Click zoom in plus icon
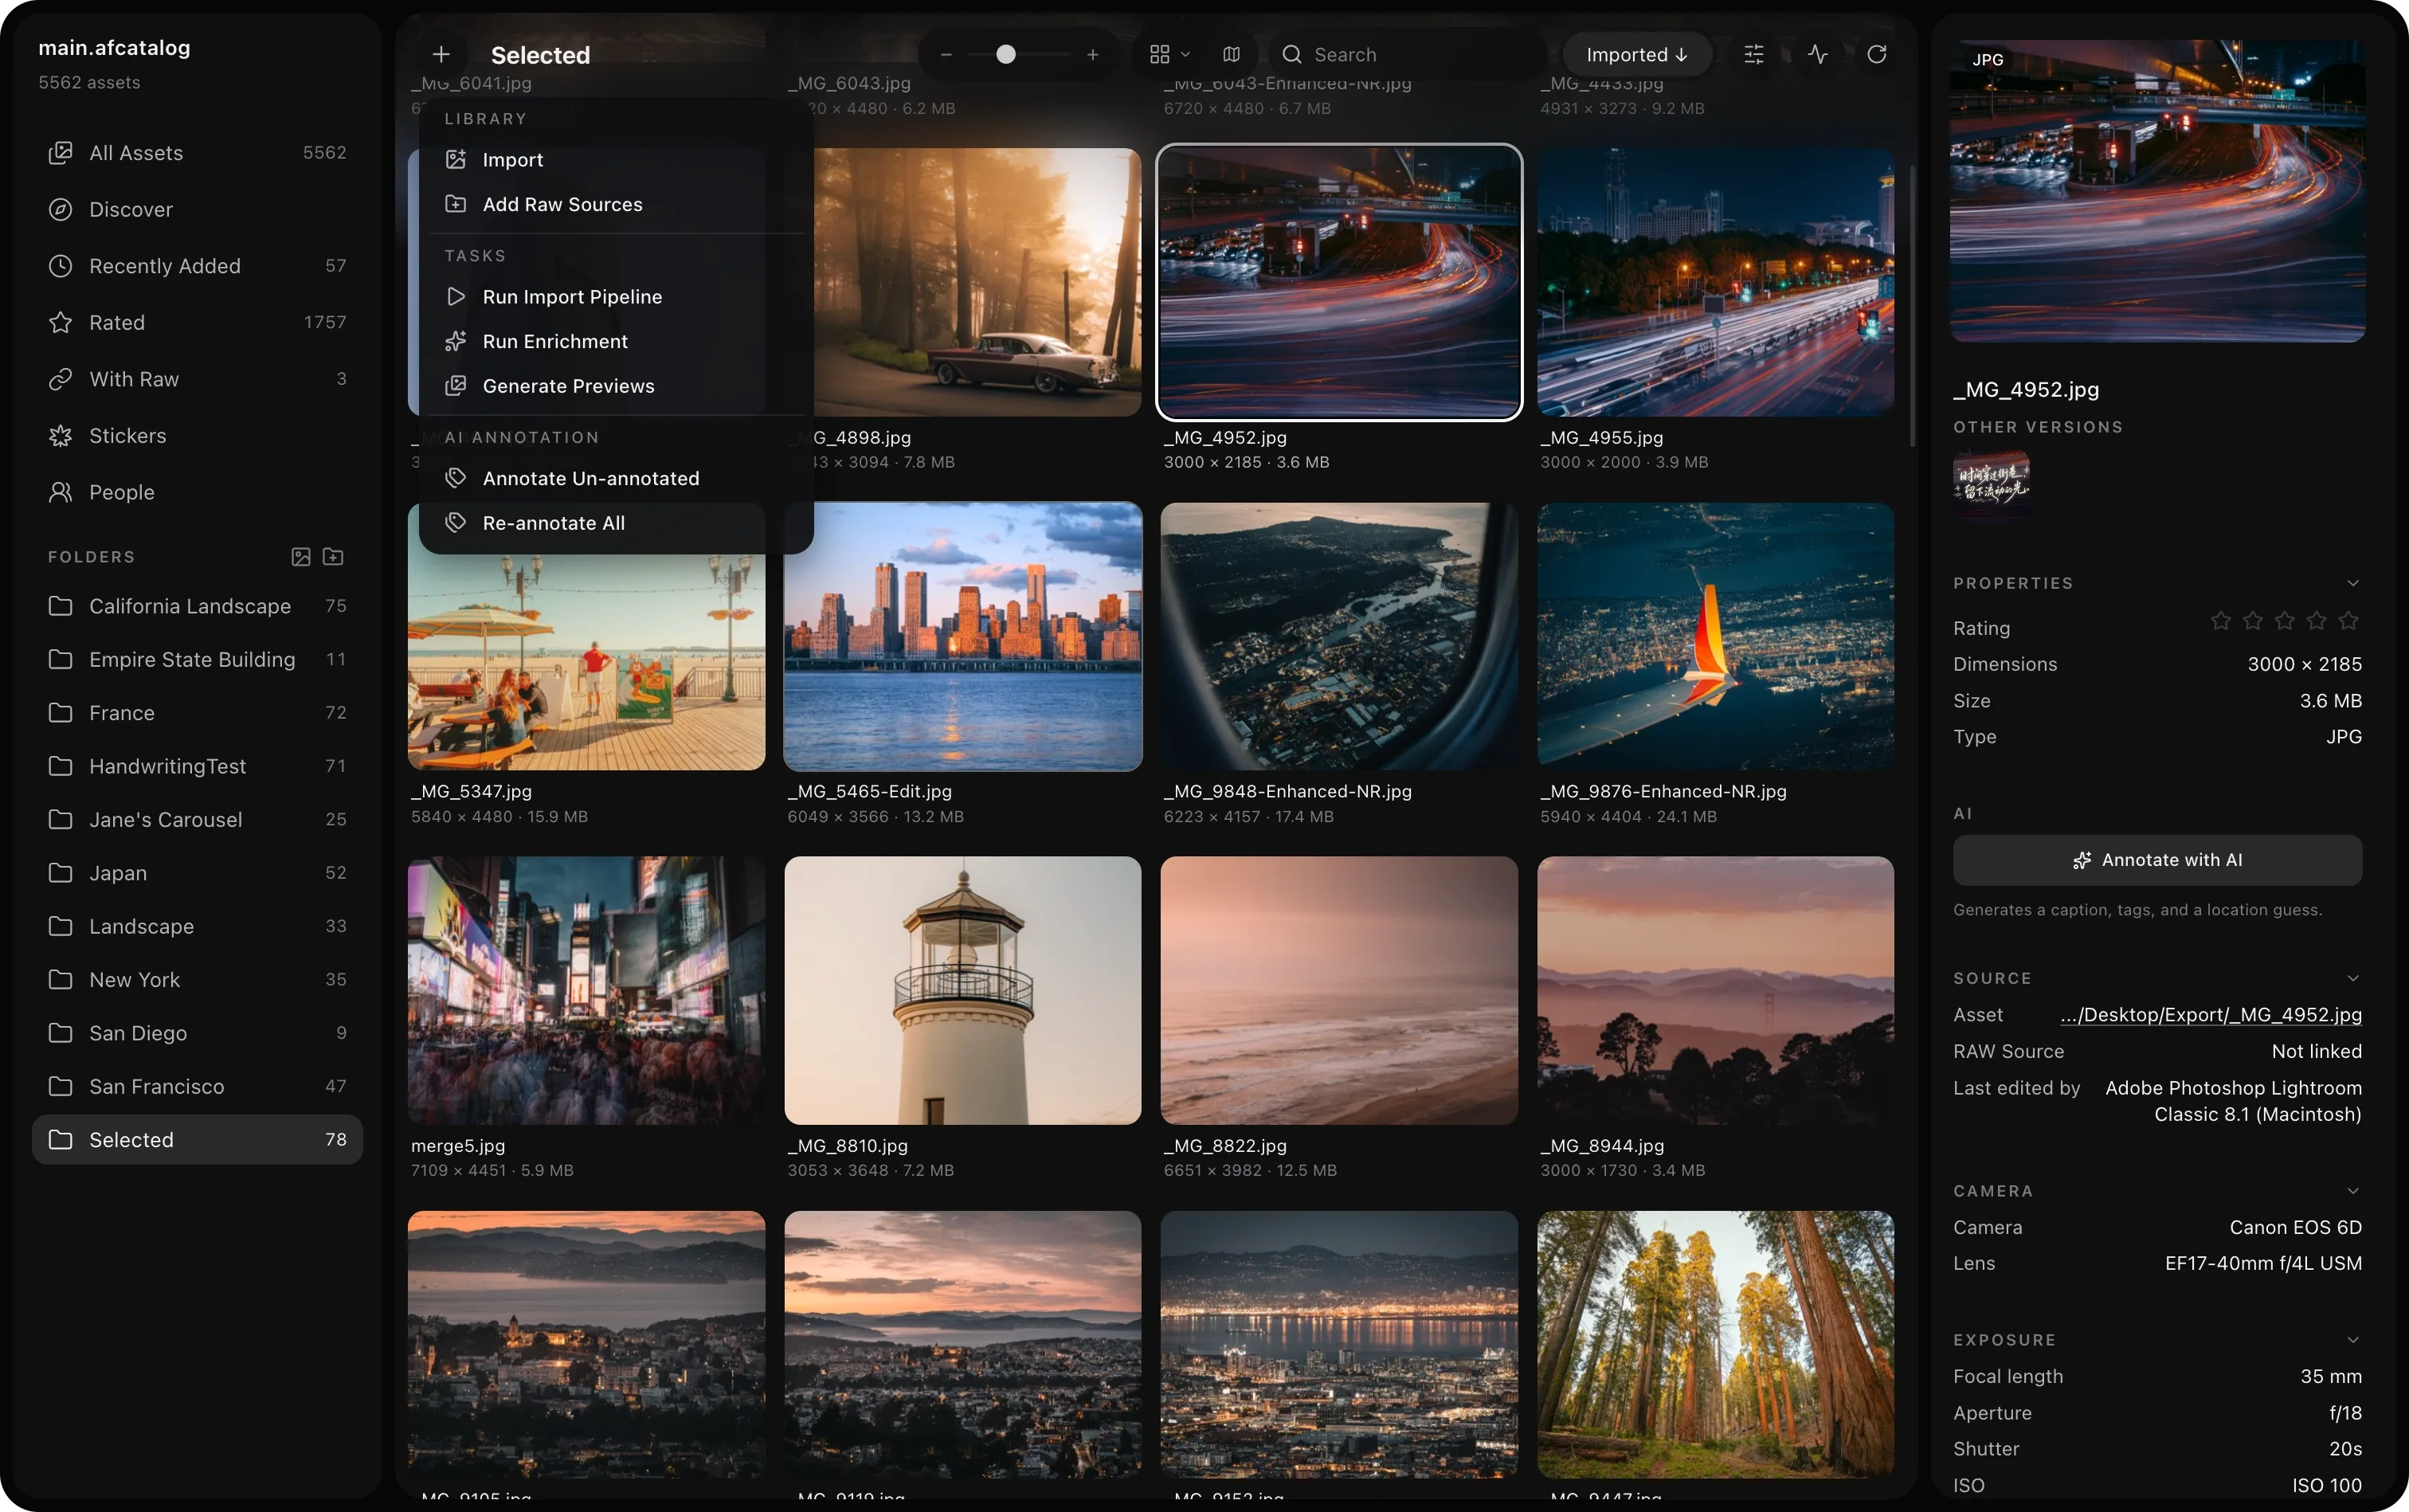 pyautogui.click(x=1093, y=55)
